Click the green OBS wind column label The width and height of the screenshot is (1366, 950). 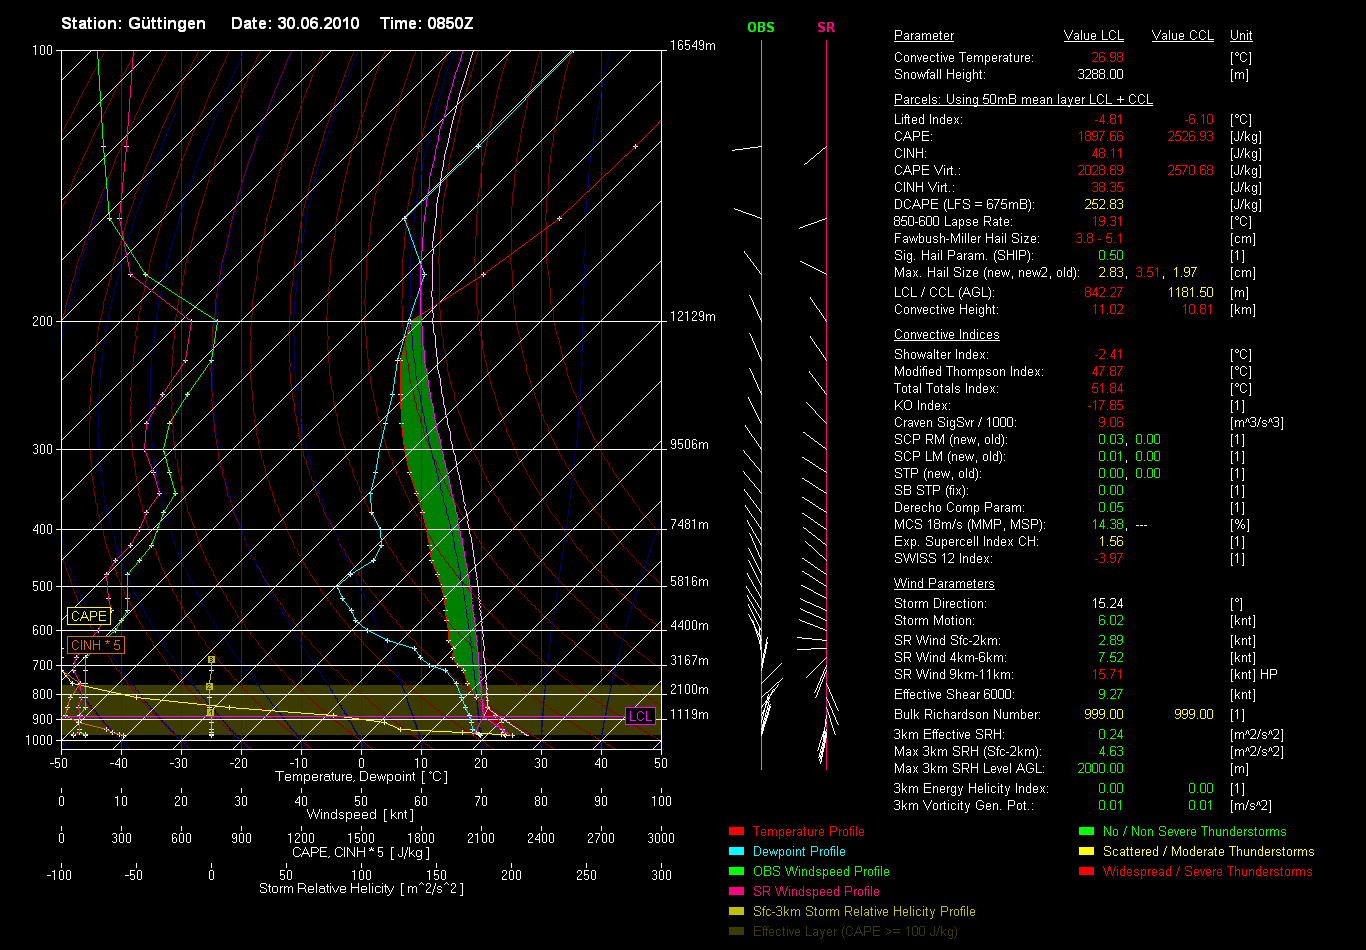coord(761,27)
